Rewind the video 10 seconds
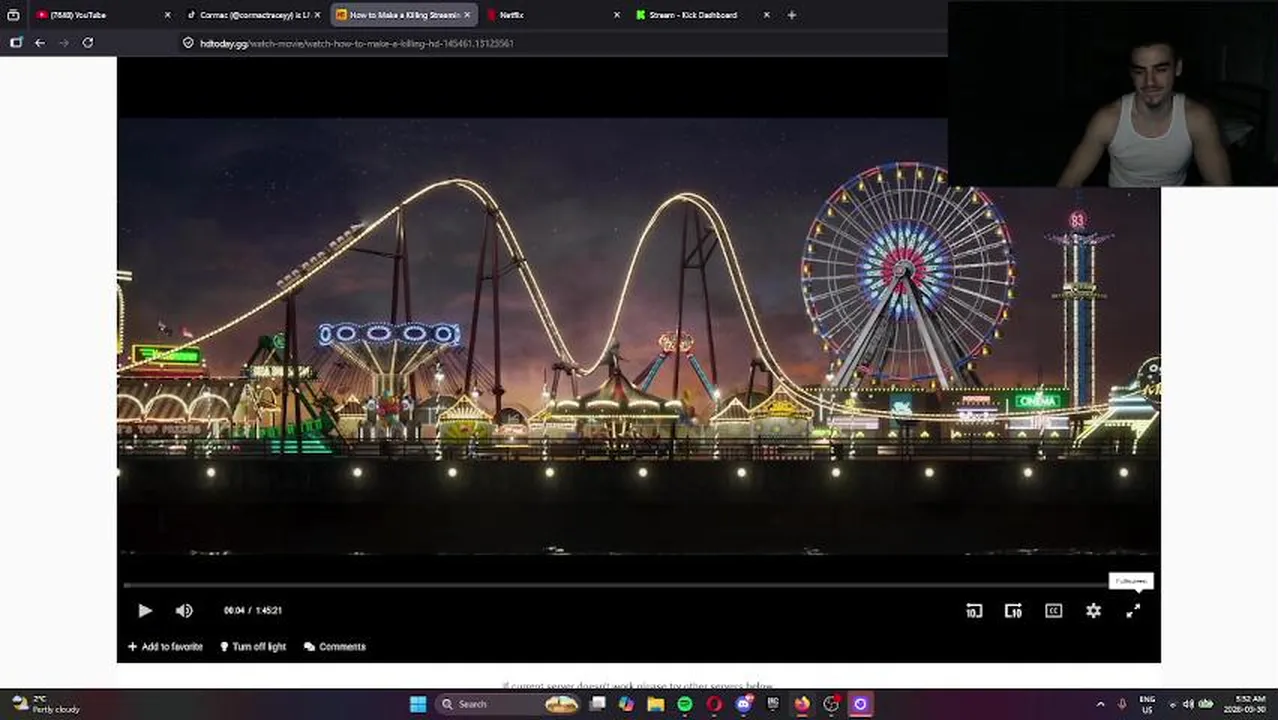The width and height of the screenshot is (1278, 720). 974,611
